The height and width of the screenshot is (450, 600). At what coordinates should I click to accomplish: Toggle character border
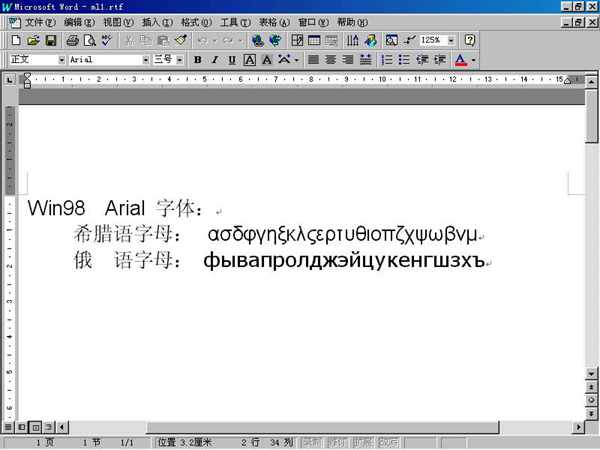coord(249,60)
